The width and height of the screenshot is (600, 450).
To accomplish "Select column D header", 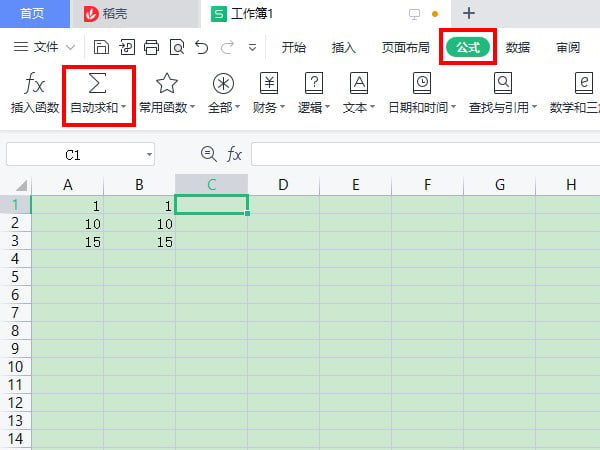I will (x=283, y=184).
